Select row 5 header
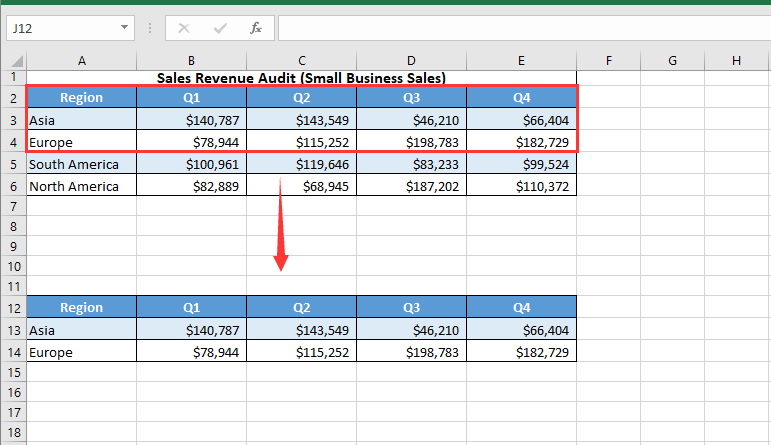The image size is (771, 445). click(13, 164)
